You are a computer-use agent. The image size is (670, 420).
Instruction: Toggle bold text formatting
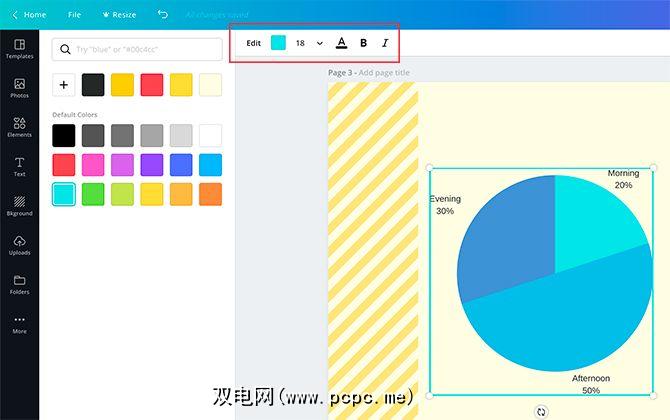click(x=364, y=43)
